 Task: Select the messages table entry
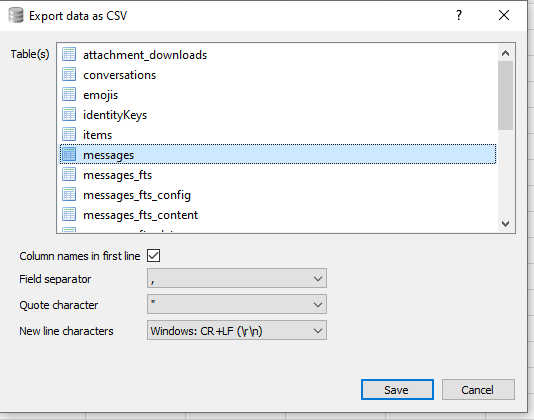click(x=278, y=154)
